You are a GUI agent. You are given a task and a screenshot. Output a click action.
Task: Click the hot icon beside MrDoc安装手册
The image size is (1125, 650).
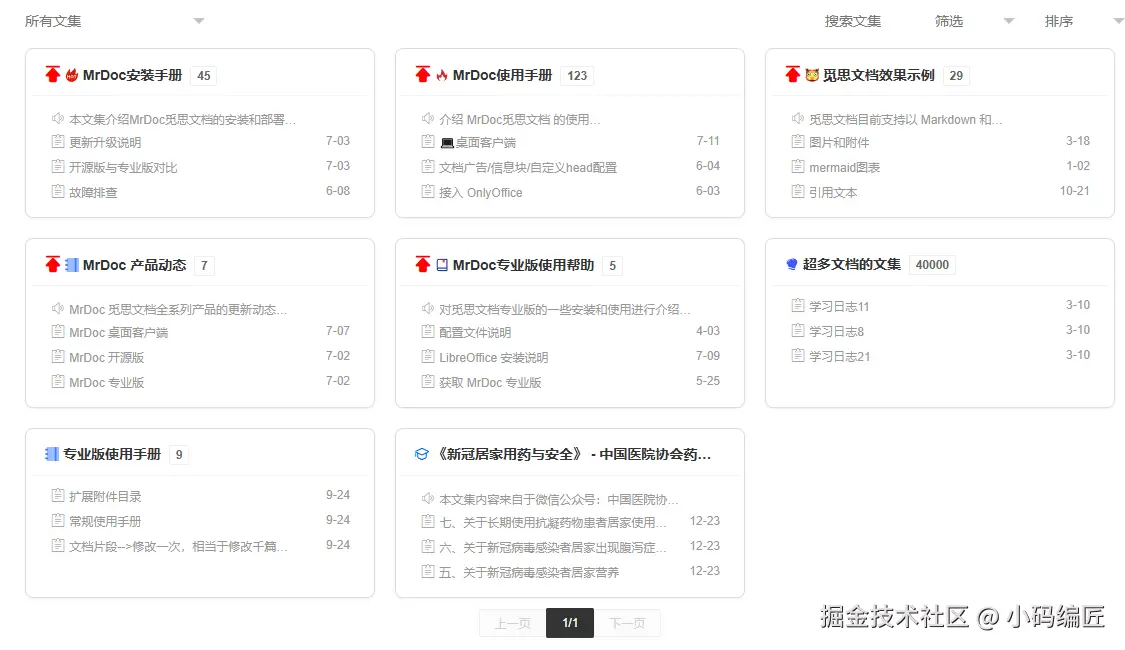72,75
